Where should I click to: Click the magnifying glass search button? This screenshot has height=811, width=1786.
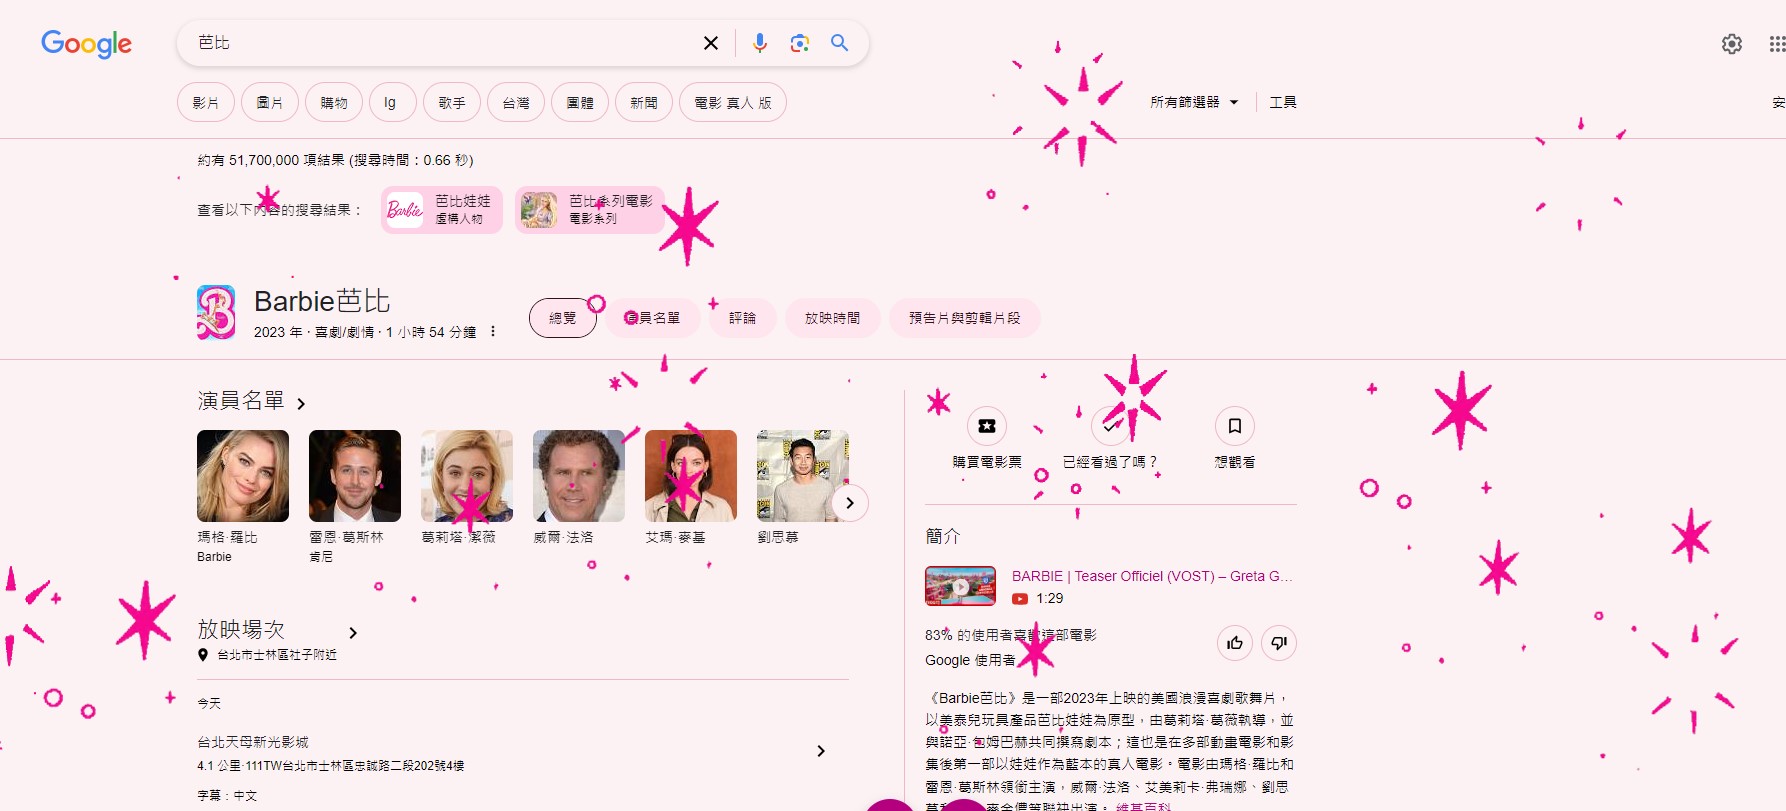839,43
